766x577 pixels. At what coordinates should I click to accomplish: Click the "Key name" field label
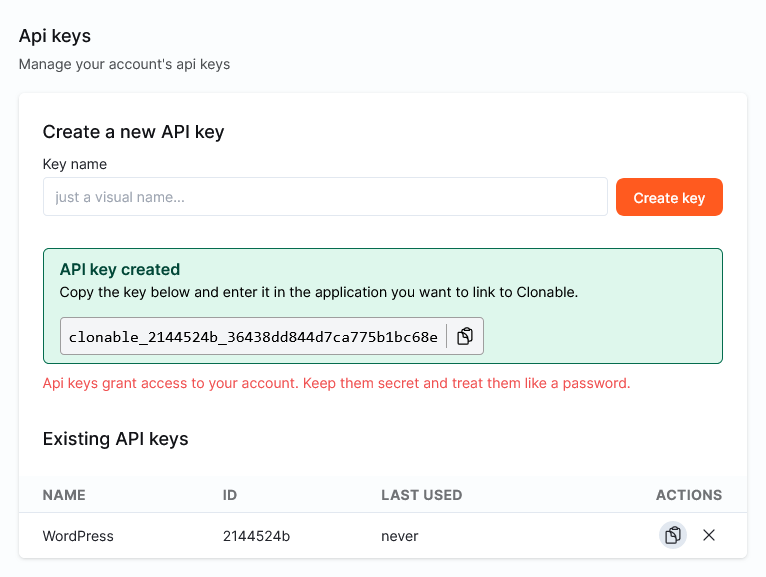[75, 164]
